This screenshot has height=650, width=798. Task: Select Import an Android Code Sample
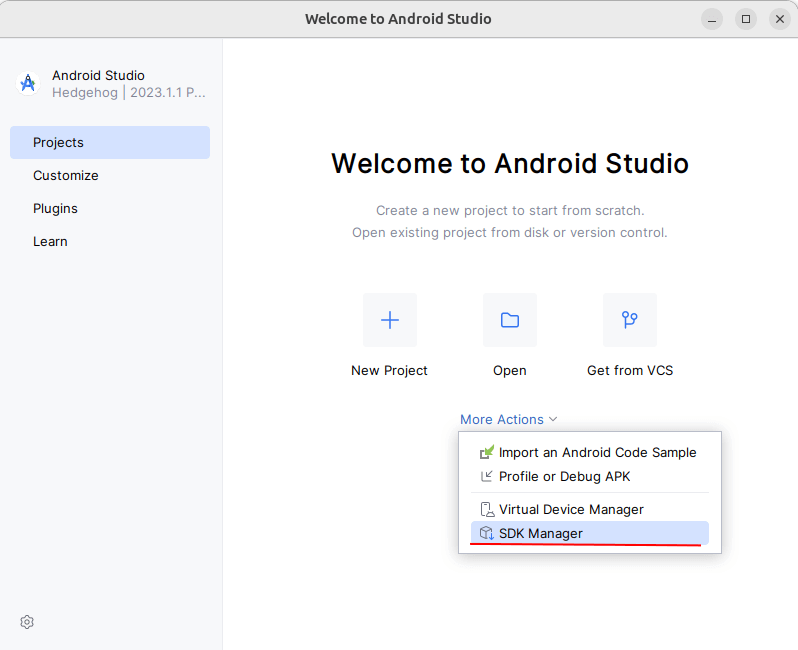(589, 452)
